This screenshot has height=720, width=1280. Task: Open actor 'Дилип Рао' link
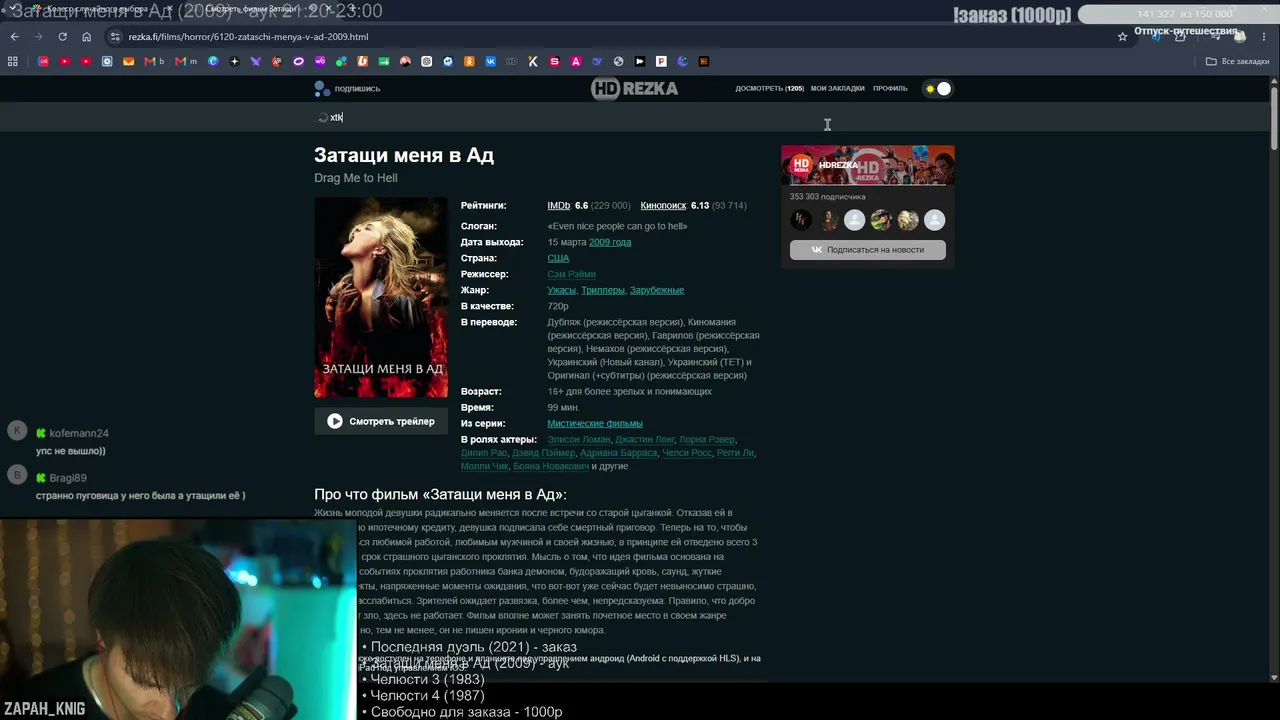pyautogui.click(x=485, y=453)
